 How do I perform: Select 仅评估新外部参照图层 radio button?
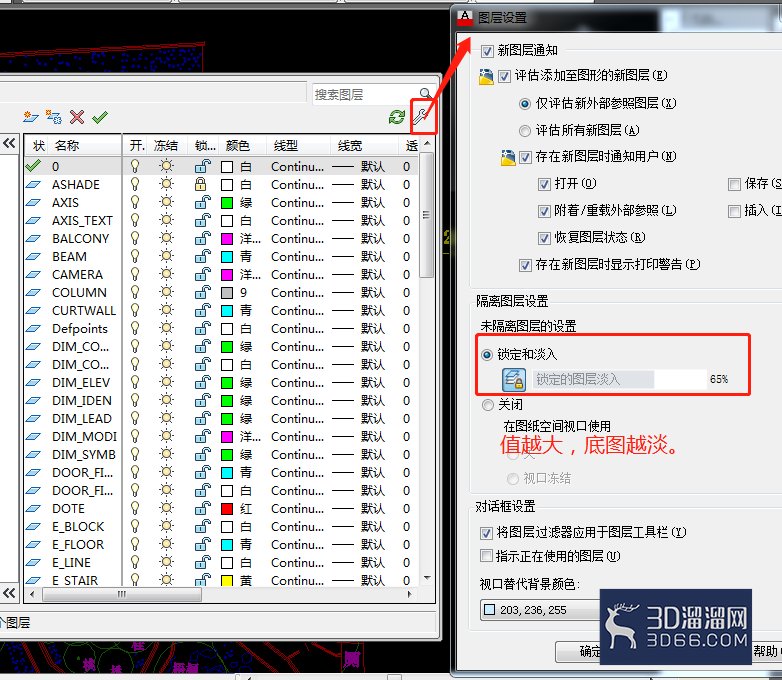pyautogui.click(x=524, y=104)
